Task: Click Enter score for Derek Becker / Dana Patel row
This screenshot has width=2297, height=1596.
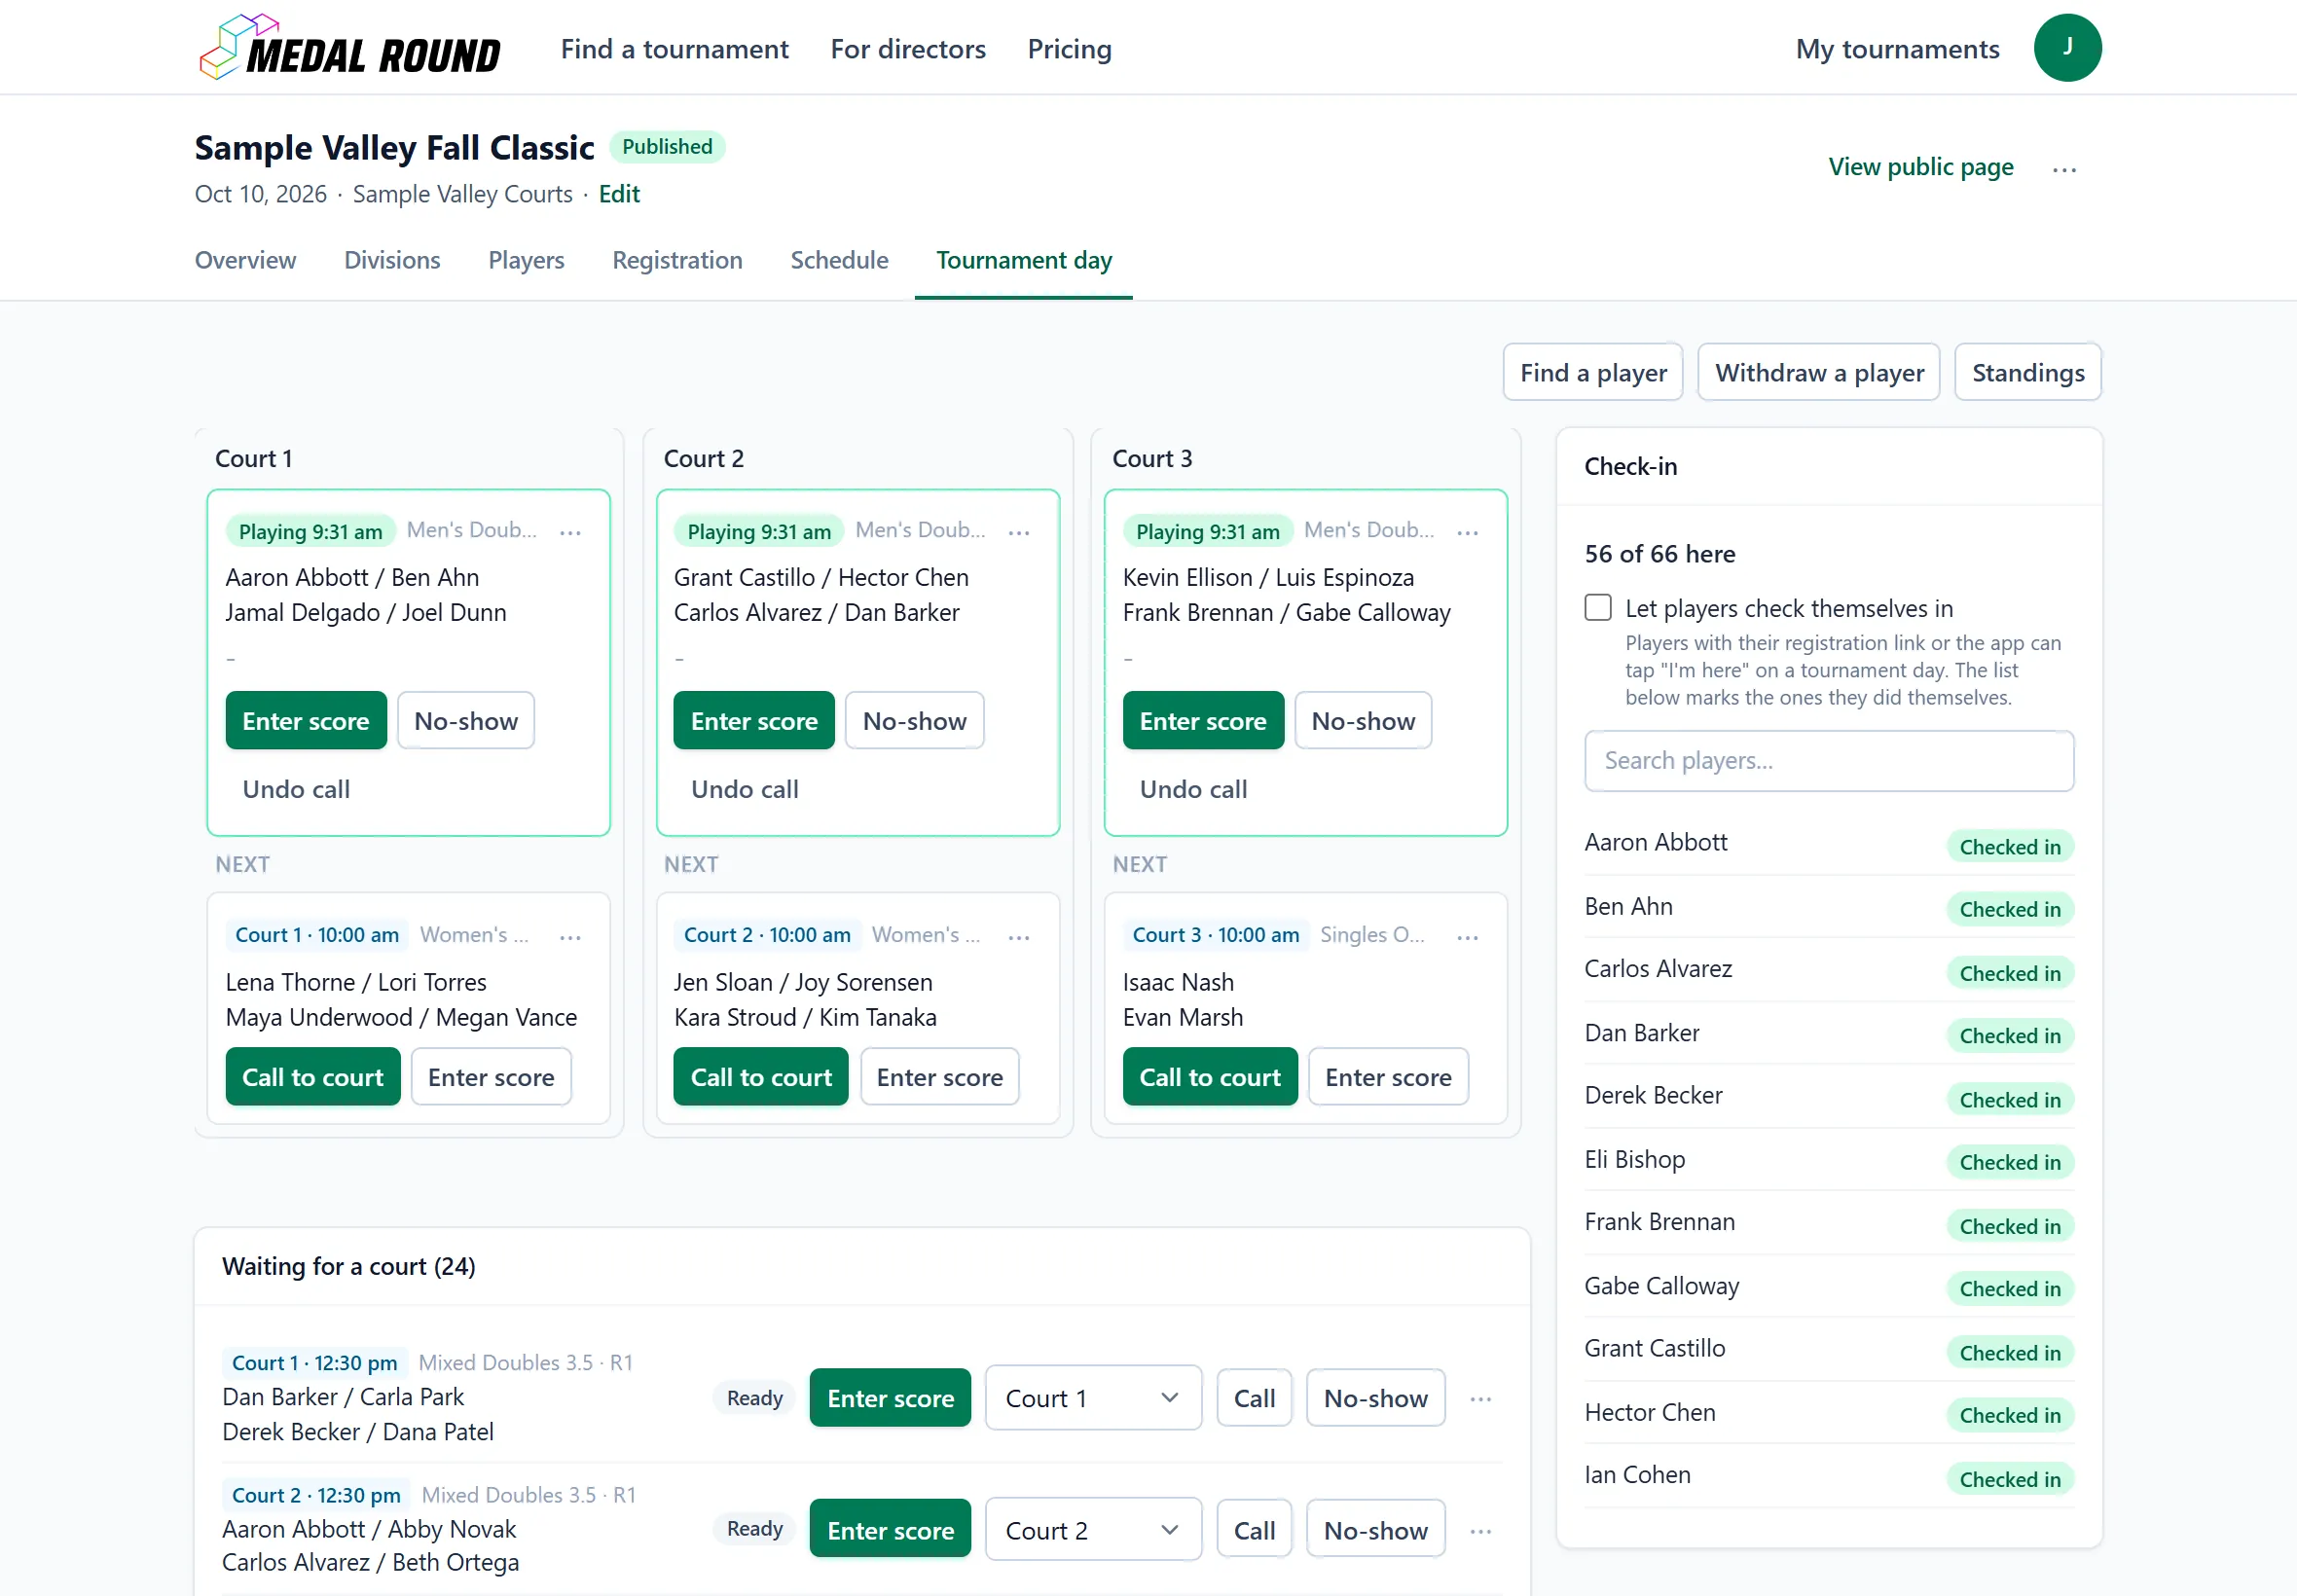Action: [890, 1398]
